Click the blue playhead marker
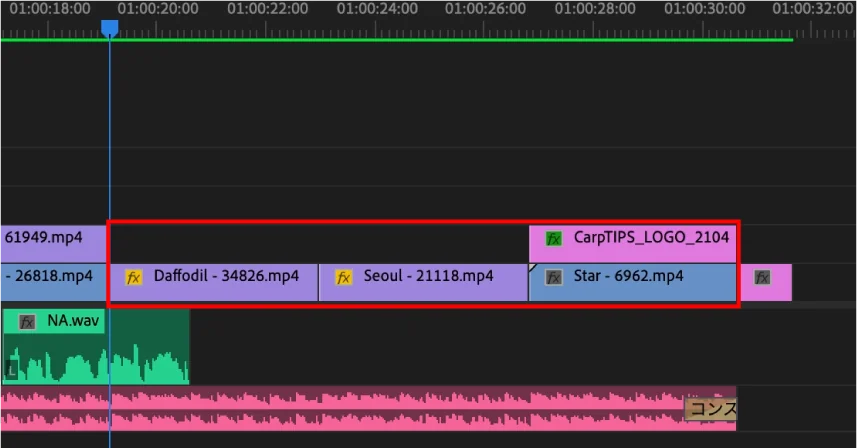 pyautogui.click(x=110, y=28)
